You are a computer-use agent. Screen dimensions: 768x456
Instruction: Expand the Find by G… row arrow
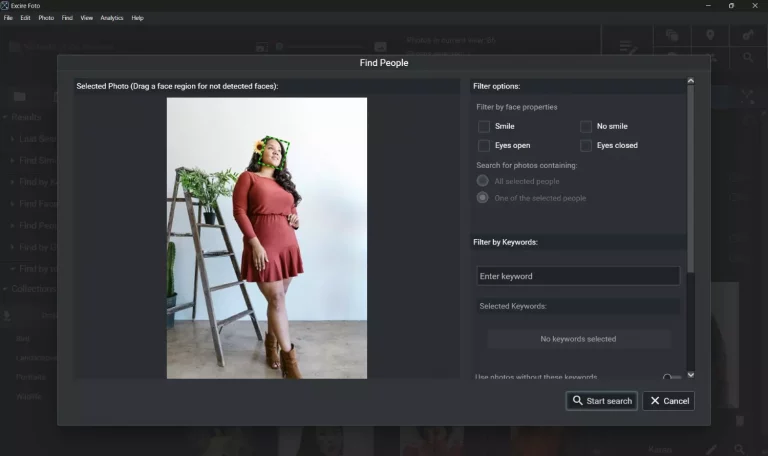click(12, 247)
